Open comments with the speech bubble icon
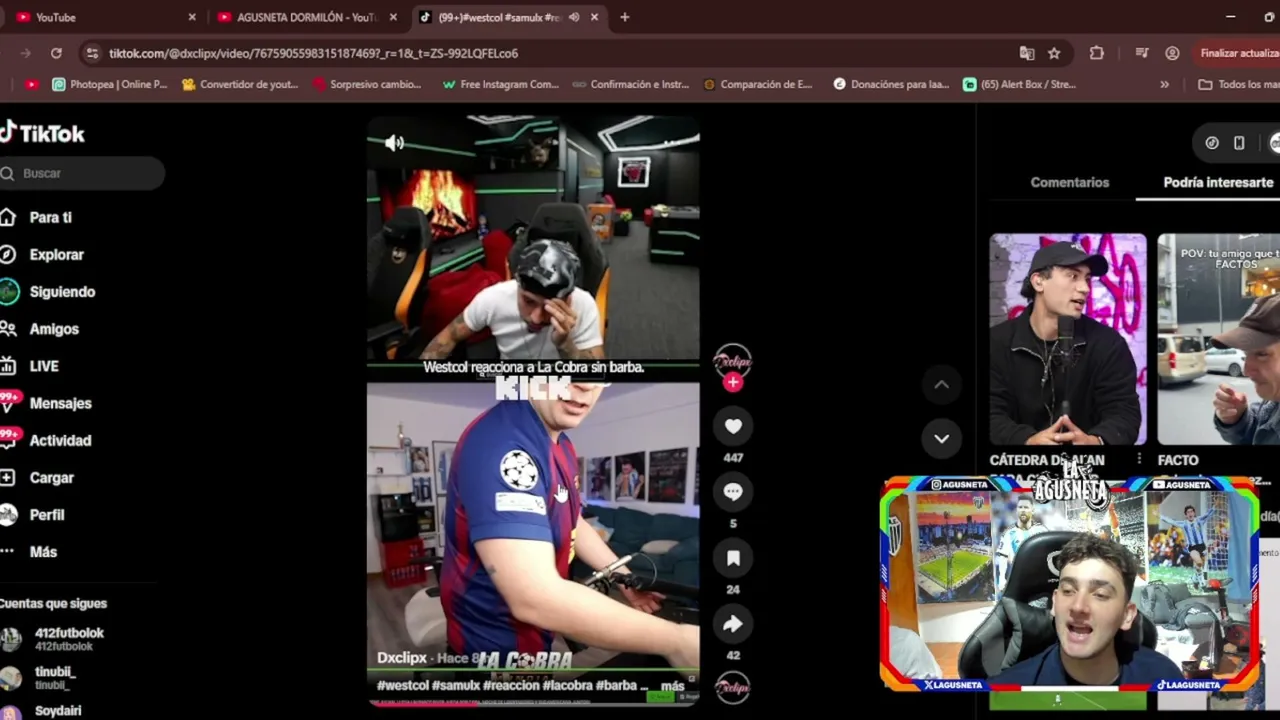 tap(733, 492)
